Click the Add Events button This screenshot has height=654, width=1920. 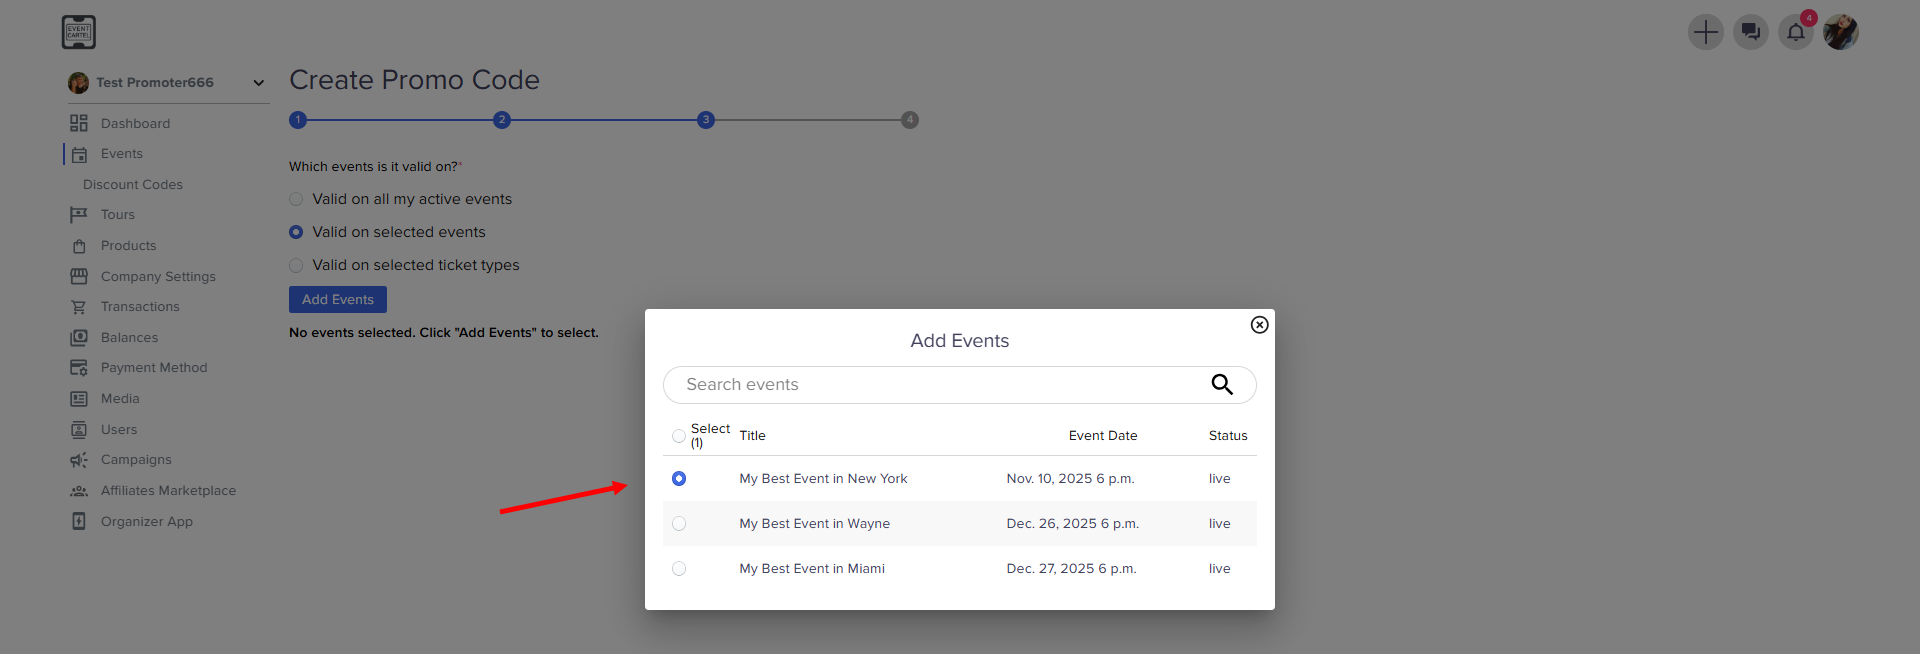click(337, 300)
